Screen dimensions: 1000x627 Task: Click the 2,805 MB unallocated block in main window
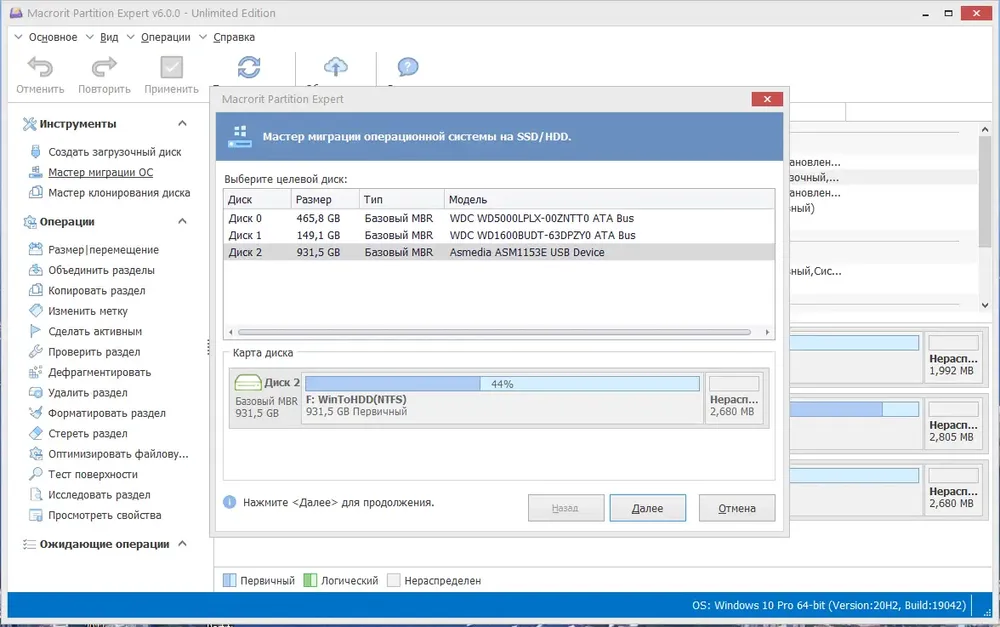953,424
